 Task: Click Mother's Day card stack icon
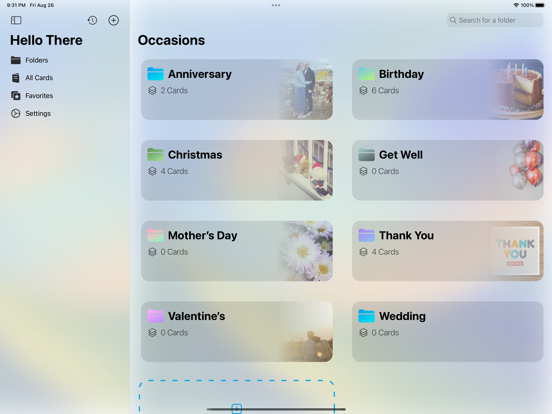pyautogui.click(x=152, y=252)
